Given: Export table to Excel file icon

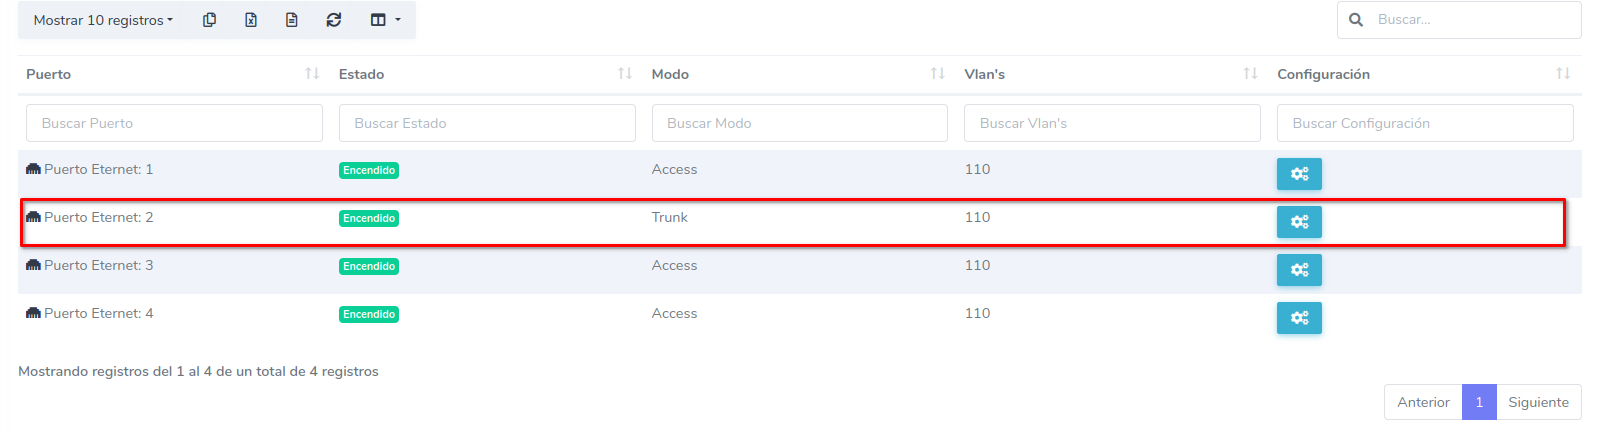Looking at the screenshot, I should click(251, 20).
